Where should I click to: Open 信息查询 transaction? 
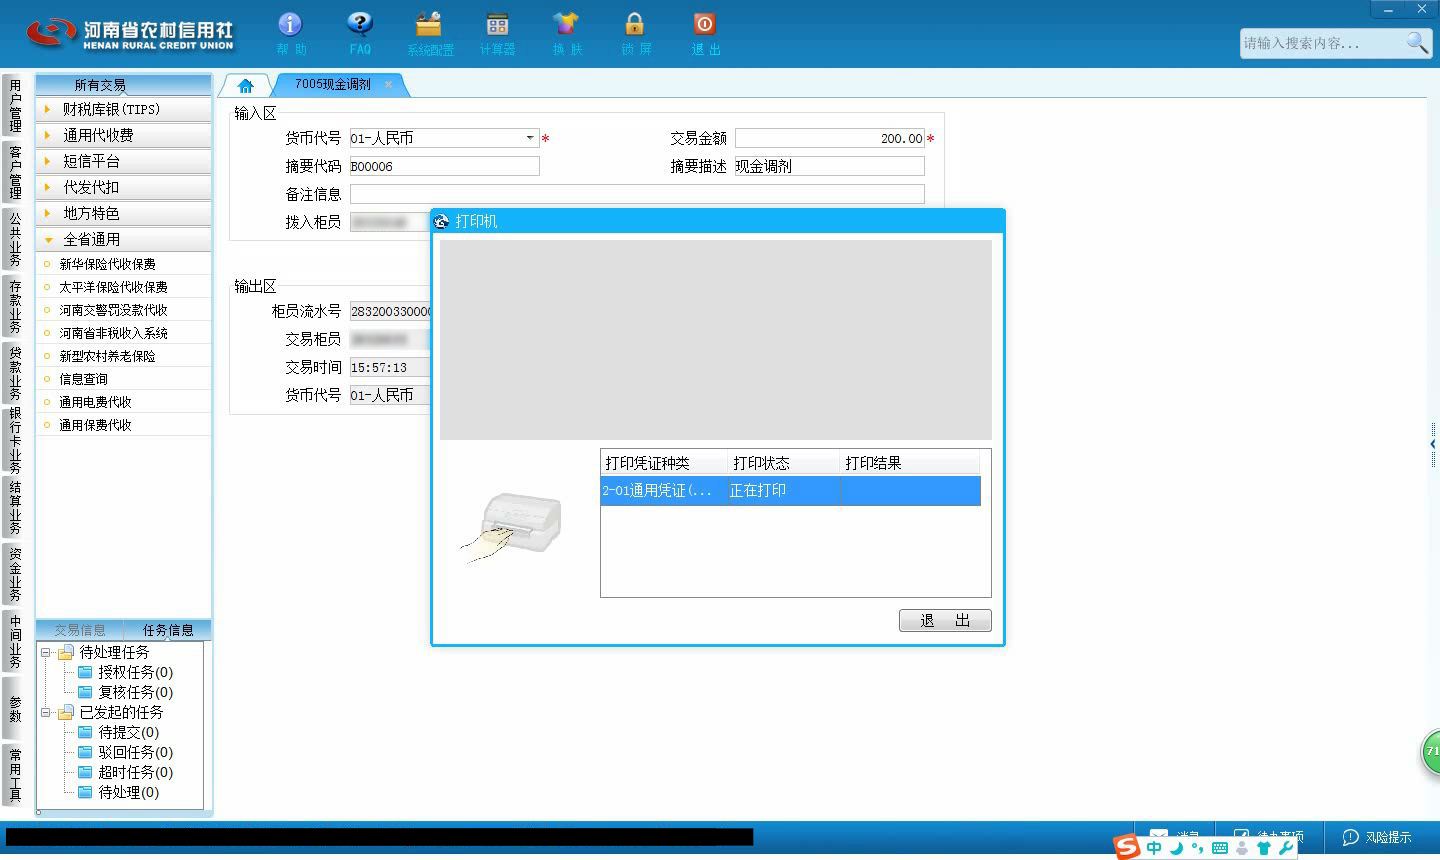coord(83,379)
